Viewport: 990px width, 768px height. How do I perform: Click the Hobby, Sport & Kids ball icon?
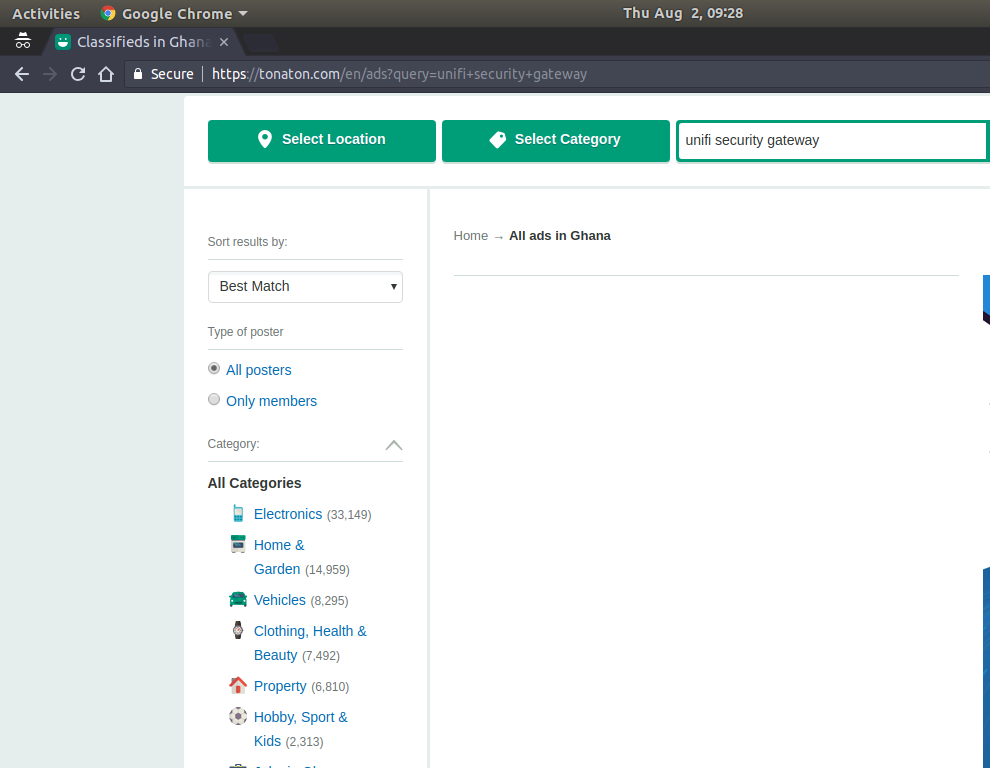(238, 717)
